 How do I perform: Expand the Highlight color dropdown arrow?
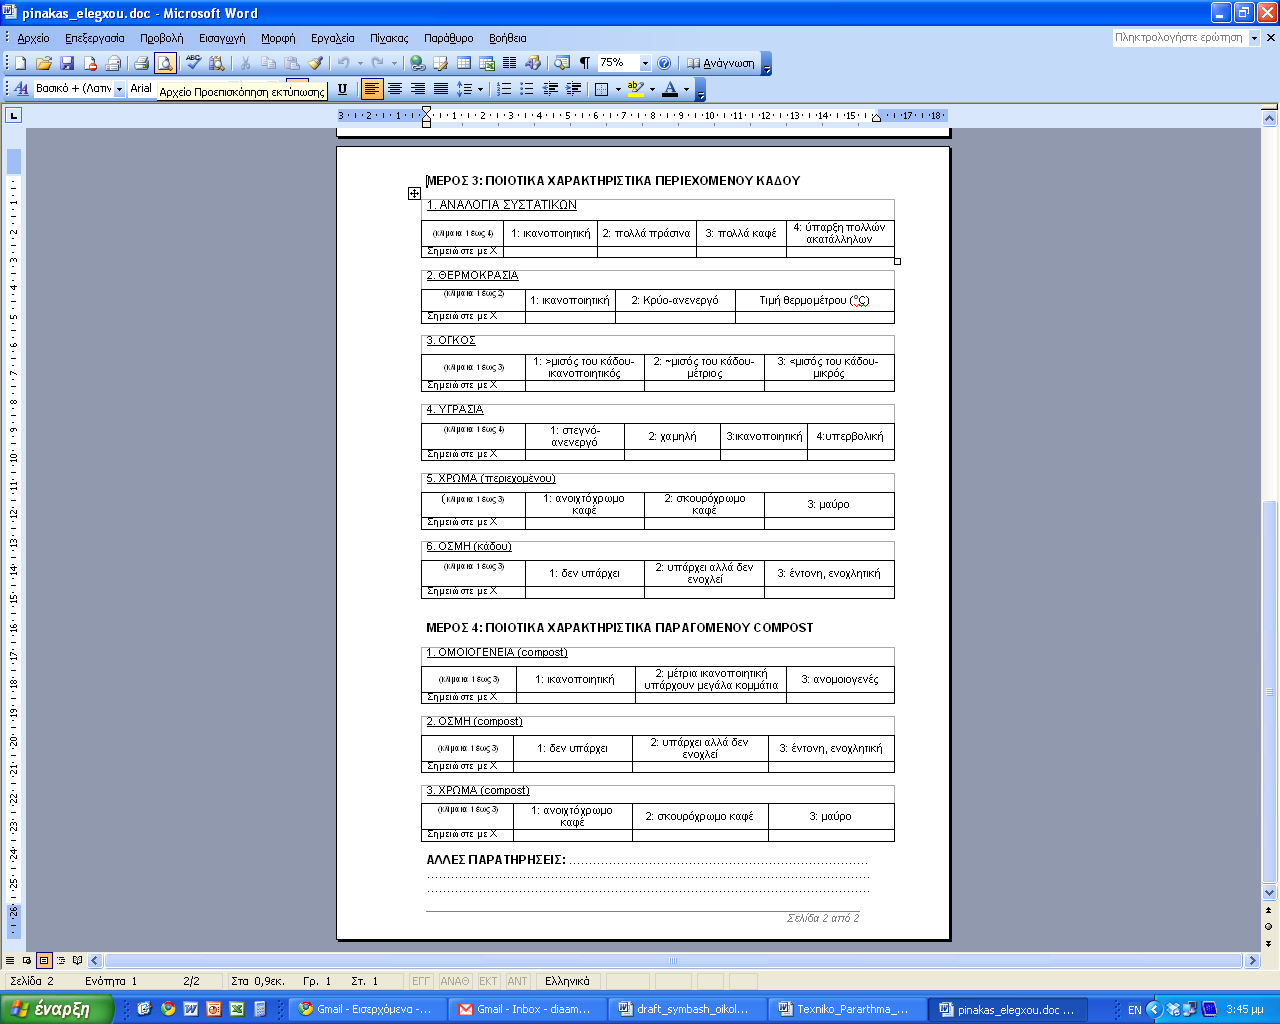coord(652,89)
